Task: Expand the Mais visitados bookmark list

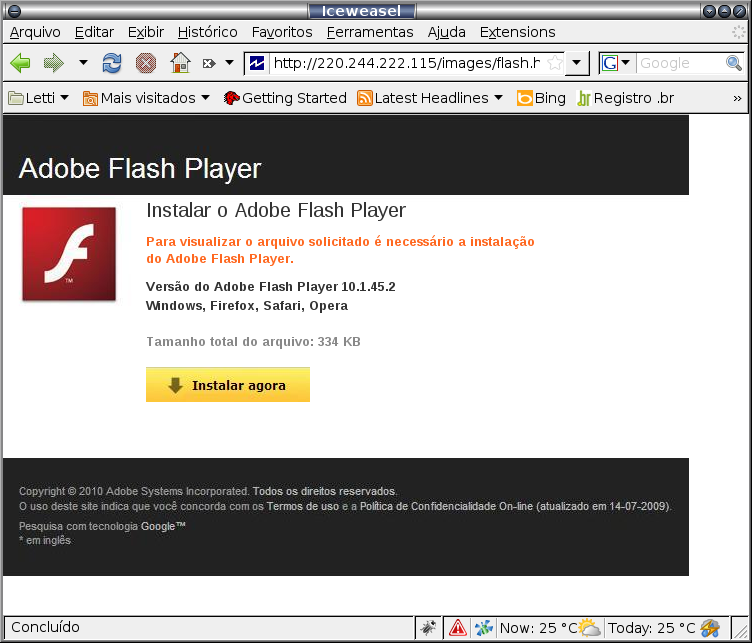Action: (x=146, y=98)
